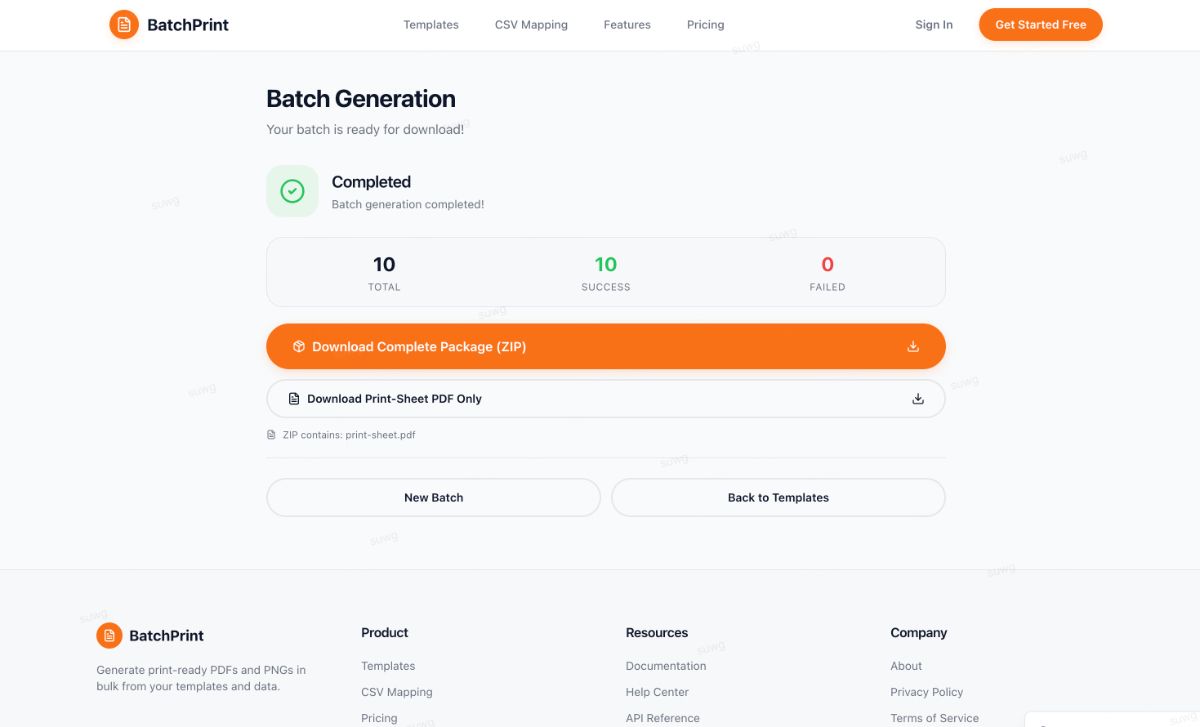Click Get Started Free
Viewport: 1200px width, 727px height.
[1040, 23]
